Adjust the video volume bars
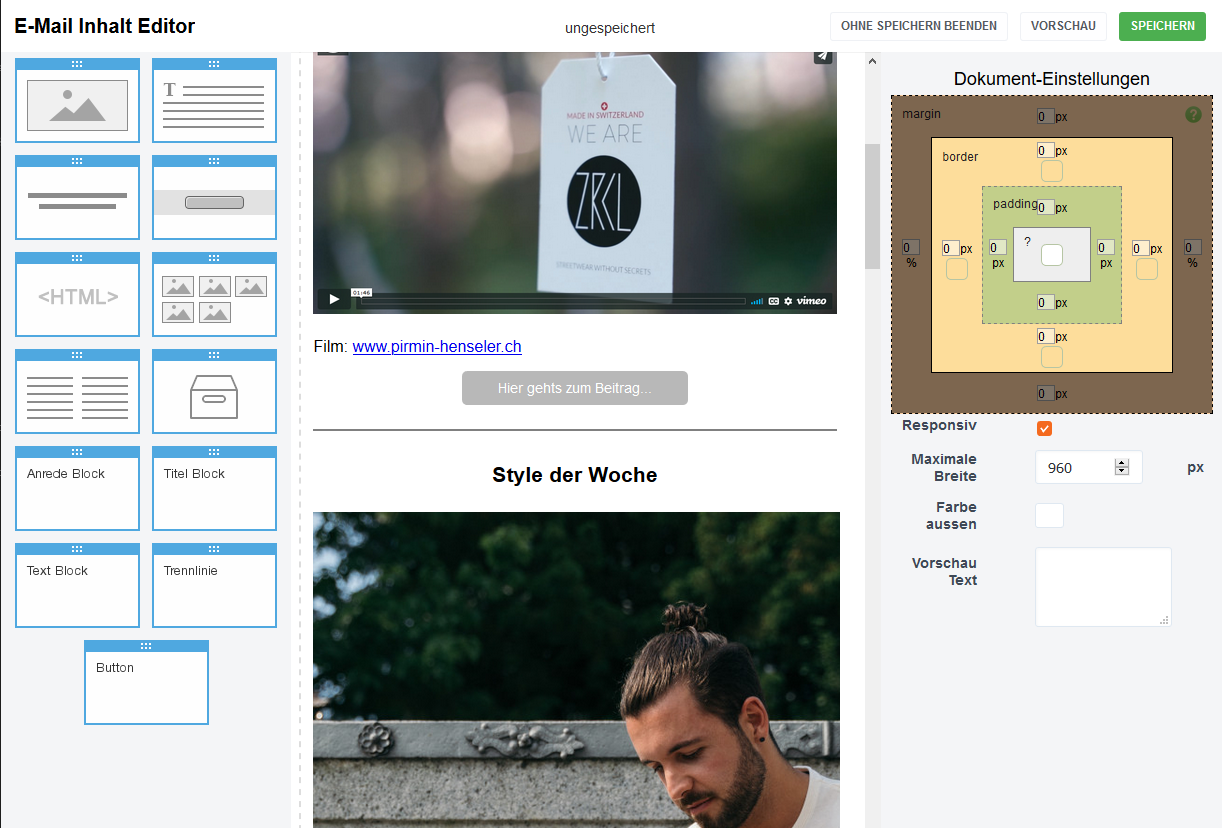Image resolution: width=1222 pixels, height=828 pixels. coord(757,301)
